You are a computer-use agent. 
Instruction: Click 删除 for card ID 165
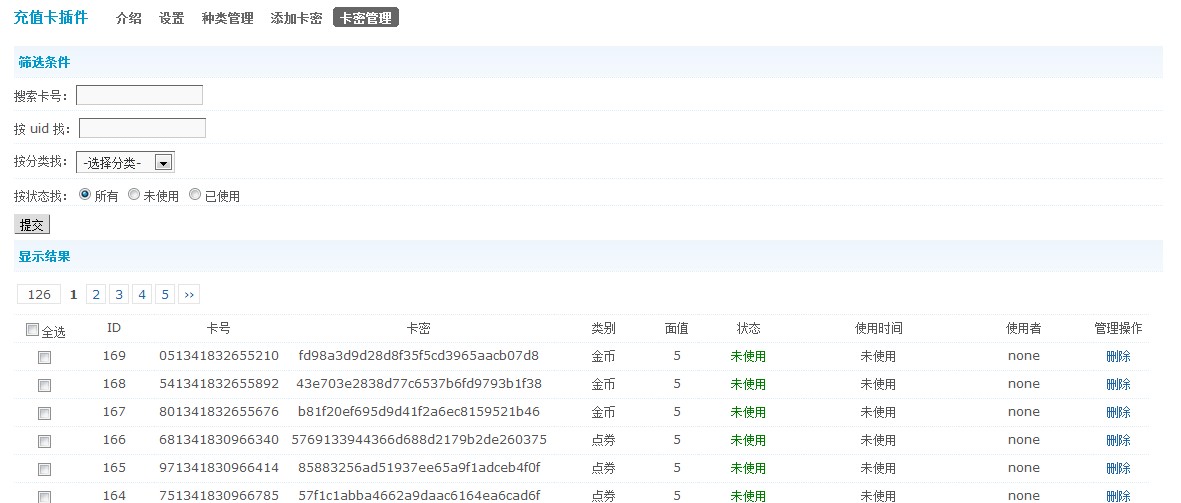pyautogui.click(x=1118, y=468)
